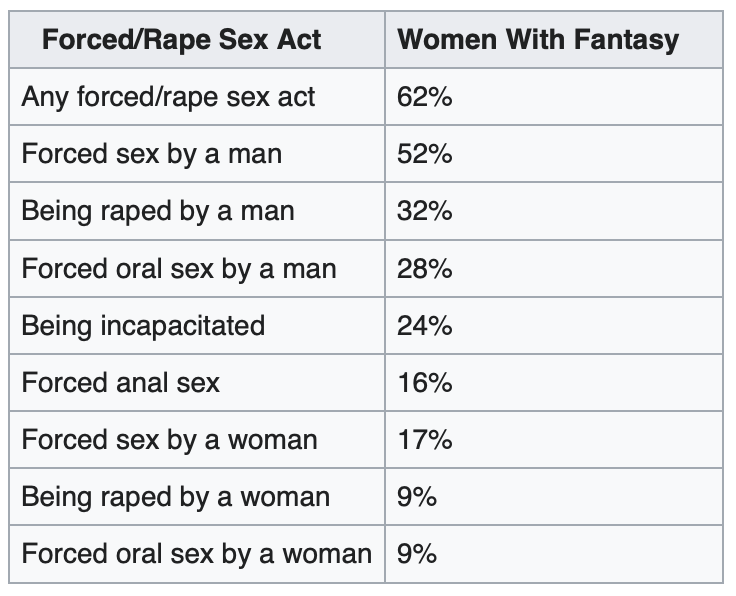The height and width of the screenshot is (596, 736).
Task: Select the "Forced anal sex" row label
Action: pos(120,382)
